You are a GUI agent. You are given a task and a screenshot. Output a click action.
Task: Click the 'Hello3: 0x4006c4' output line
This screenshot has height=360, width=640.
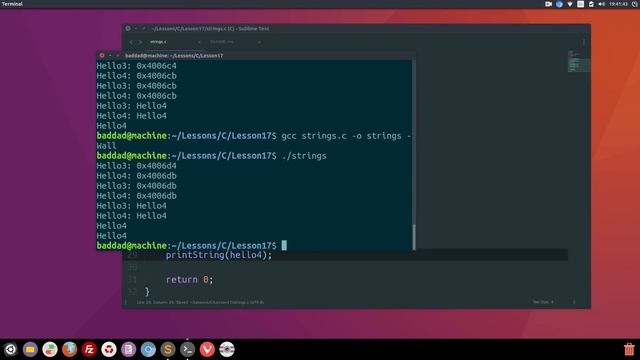click(136, 66)
